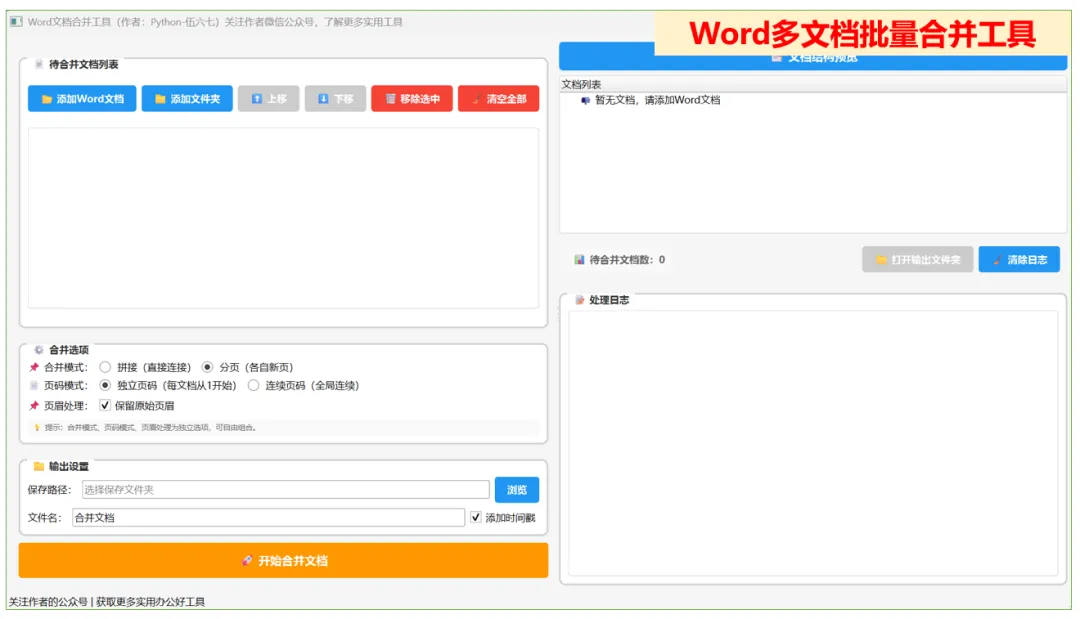The height and width of the screenshot is (619, 1080).
Task: Click the gear icon beside 合并选项
Action: click(x=39, y=350)
